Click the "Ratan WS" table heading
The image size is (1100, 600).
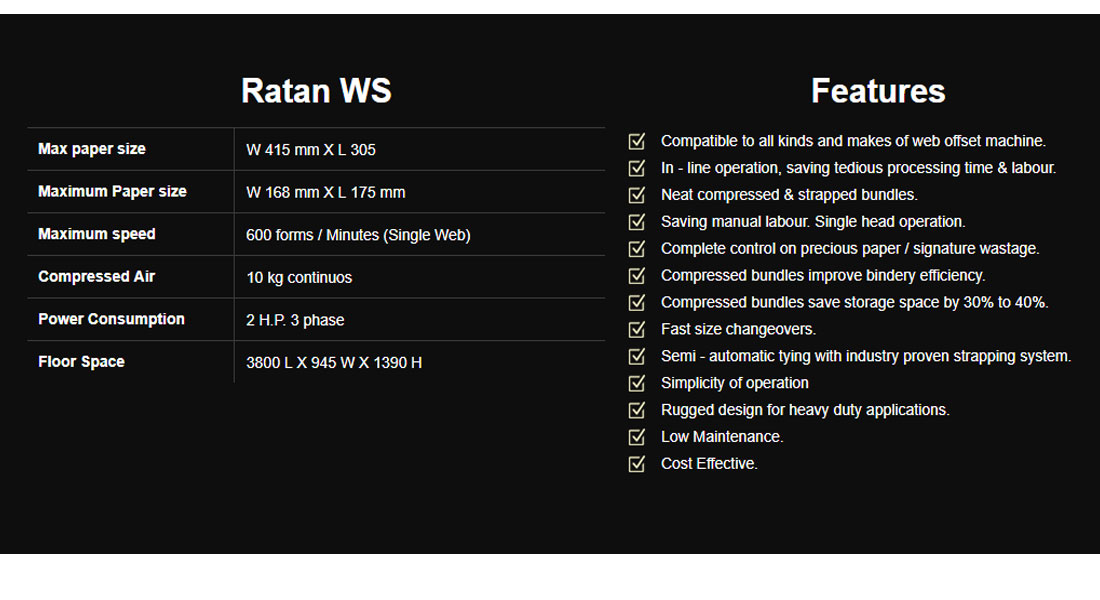click(x=316, y=91)
